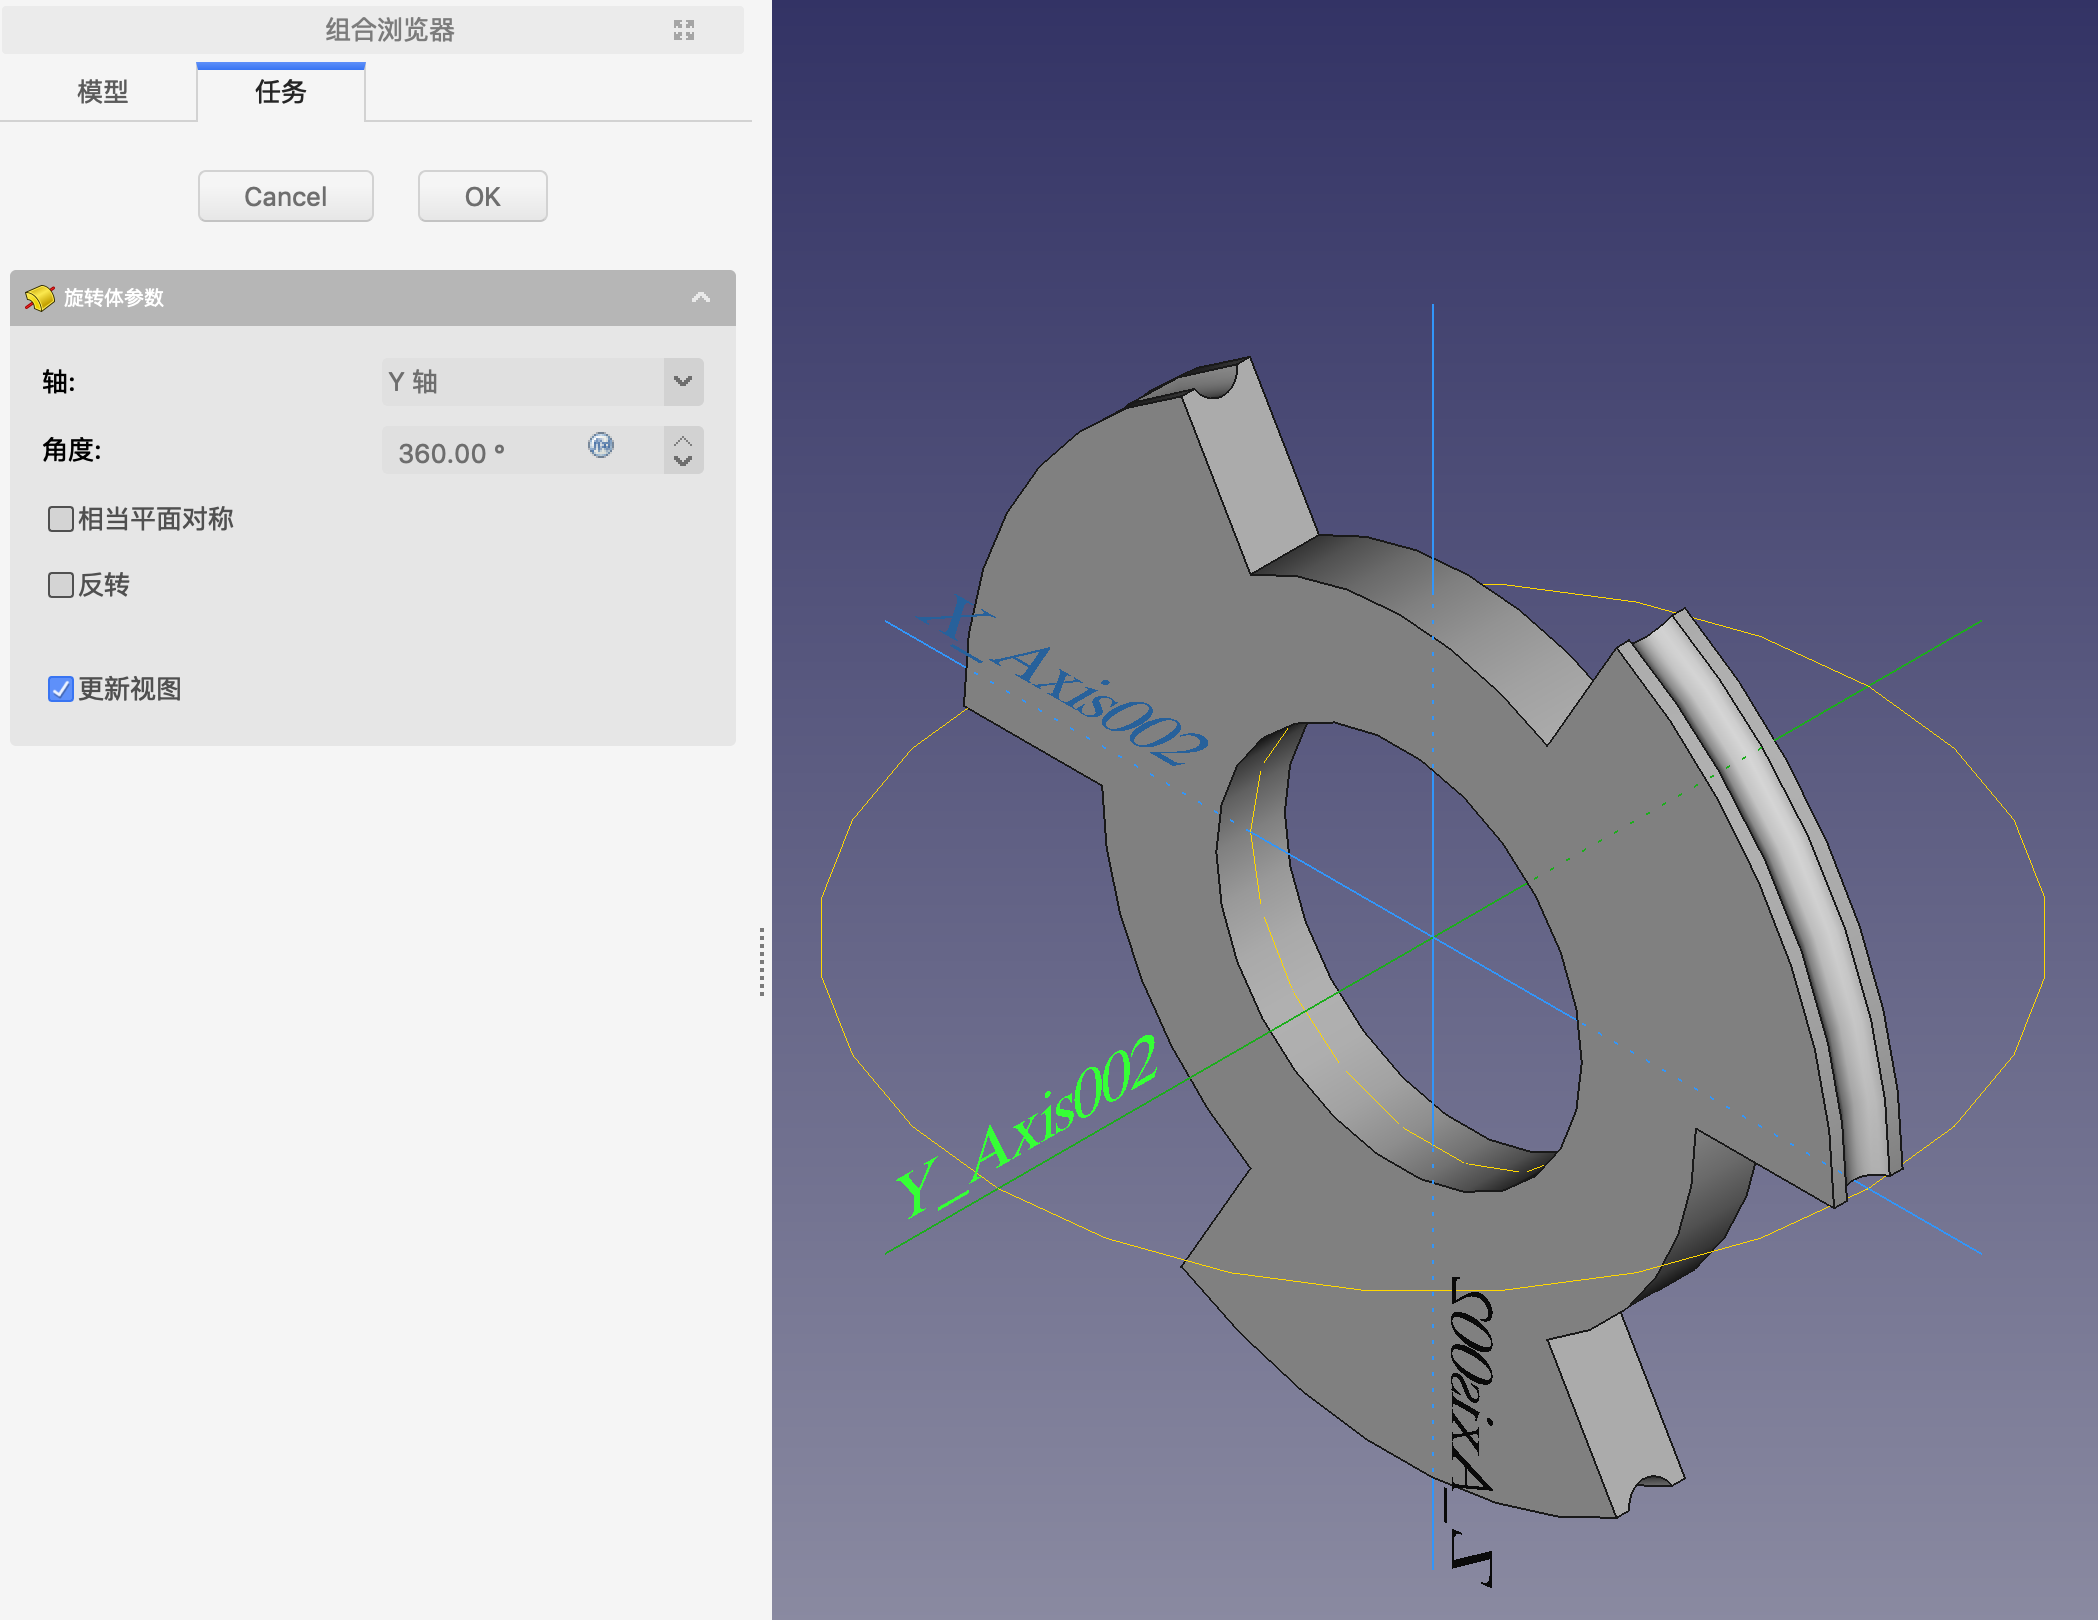Viewport: 2098px width, 1620px height.
Task: Click the undock icon of 组合浏览器 panel
Action: click(684, 30)
